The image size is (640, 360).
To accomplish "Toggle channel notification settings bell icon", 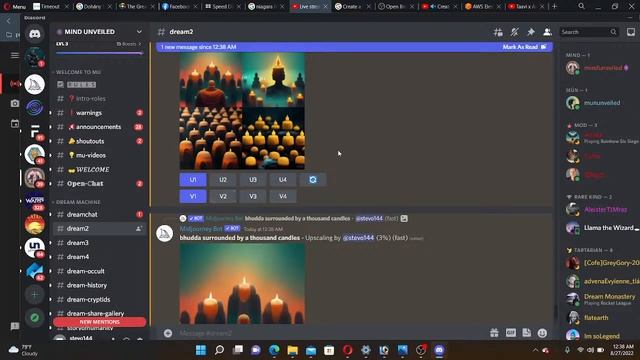I will click(514, 32).
